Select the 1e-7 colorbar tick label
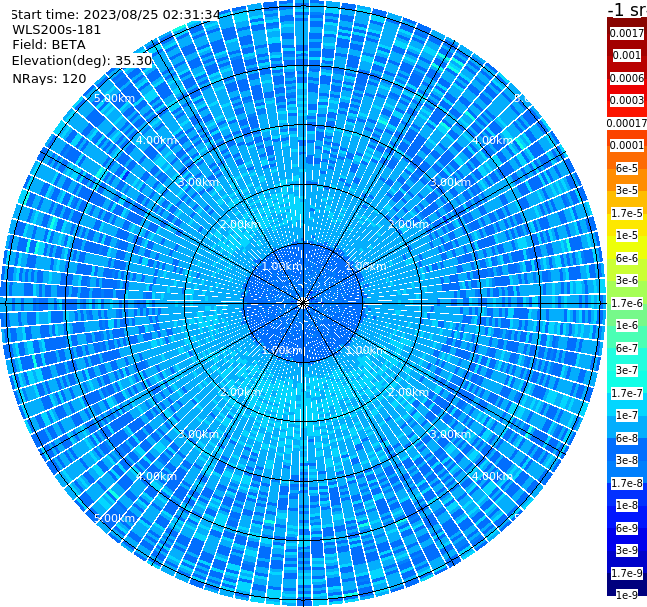This screenshot has height=607, width=647. [x=627, y=415]
